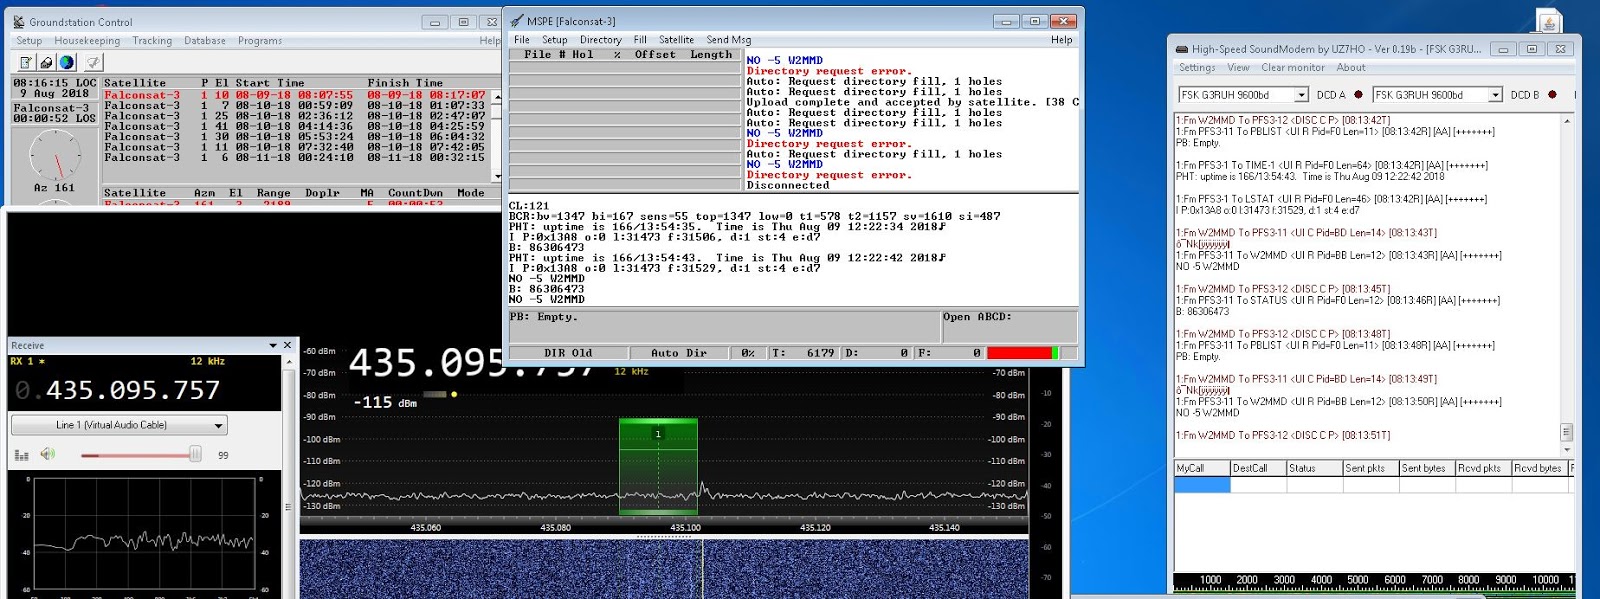The image size is (1600, 599).
Task: Click the globe icon in Groundstation toolbar
Action: [66, 62]
